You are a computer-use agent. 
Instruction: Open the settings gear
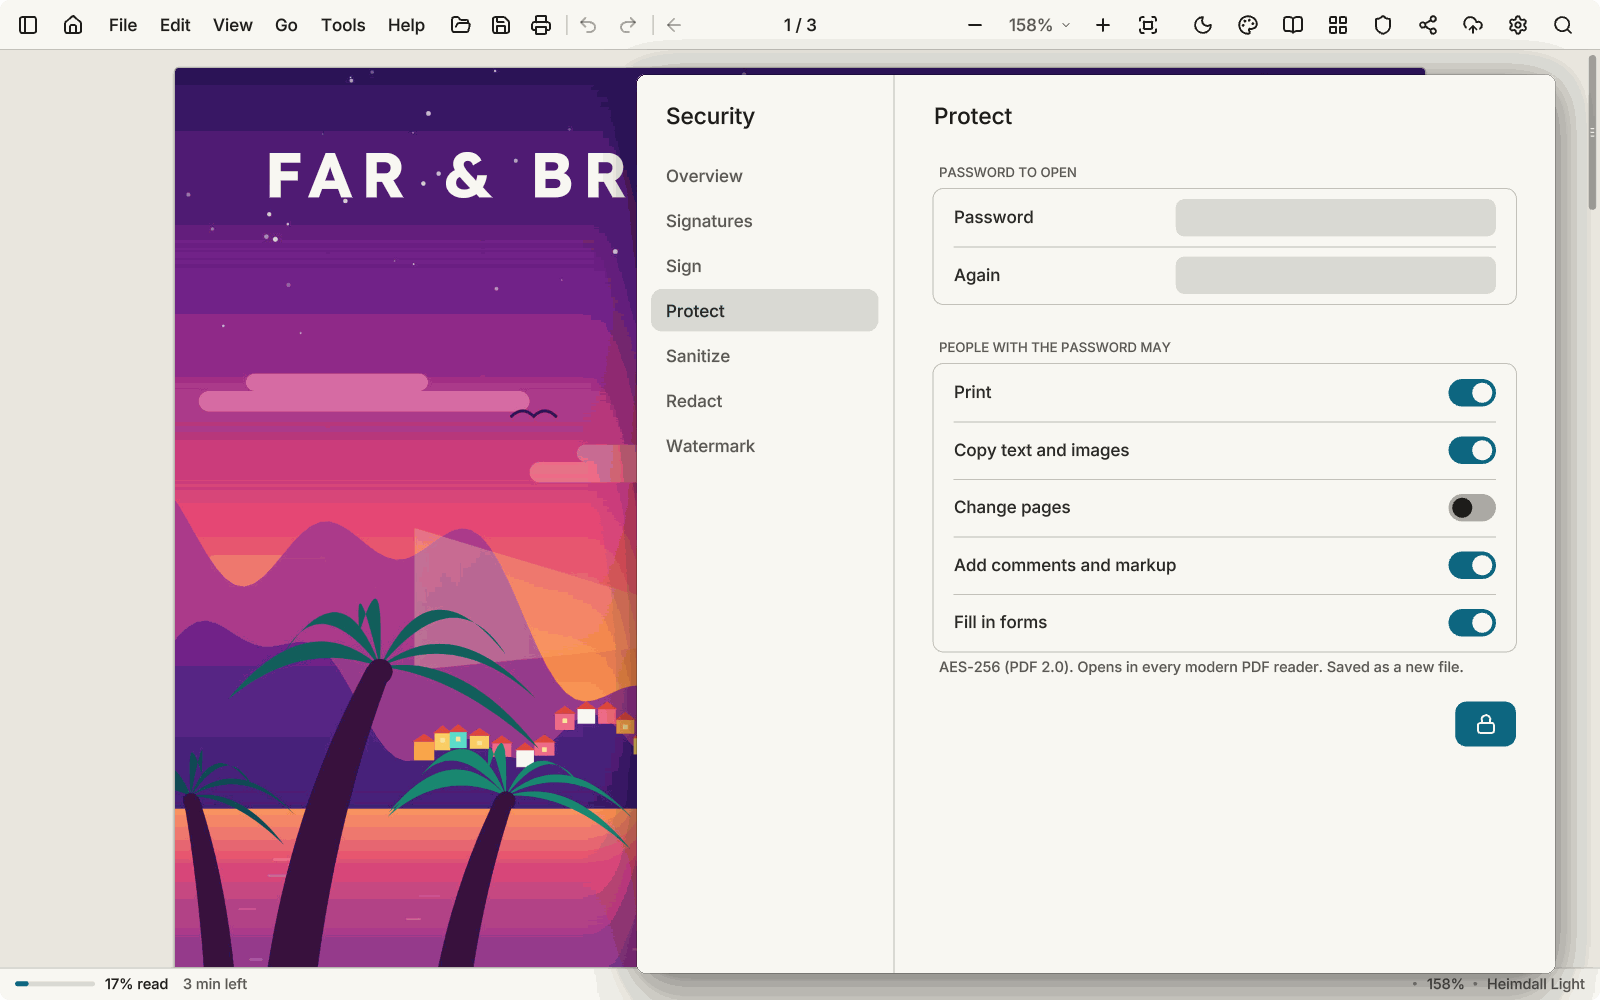[x=1518, y=25]
